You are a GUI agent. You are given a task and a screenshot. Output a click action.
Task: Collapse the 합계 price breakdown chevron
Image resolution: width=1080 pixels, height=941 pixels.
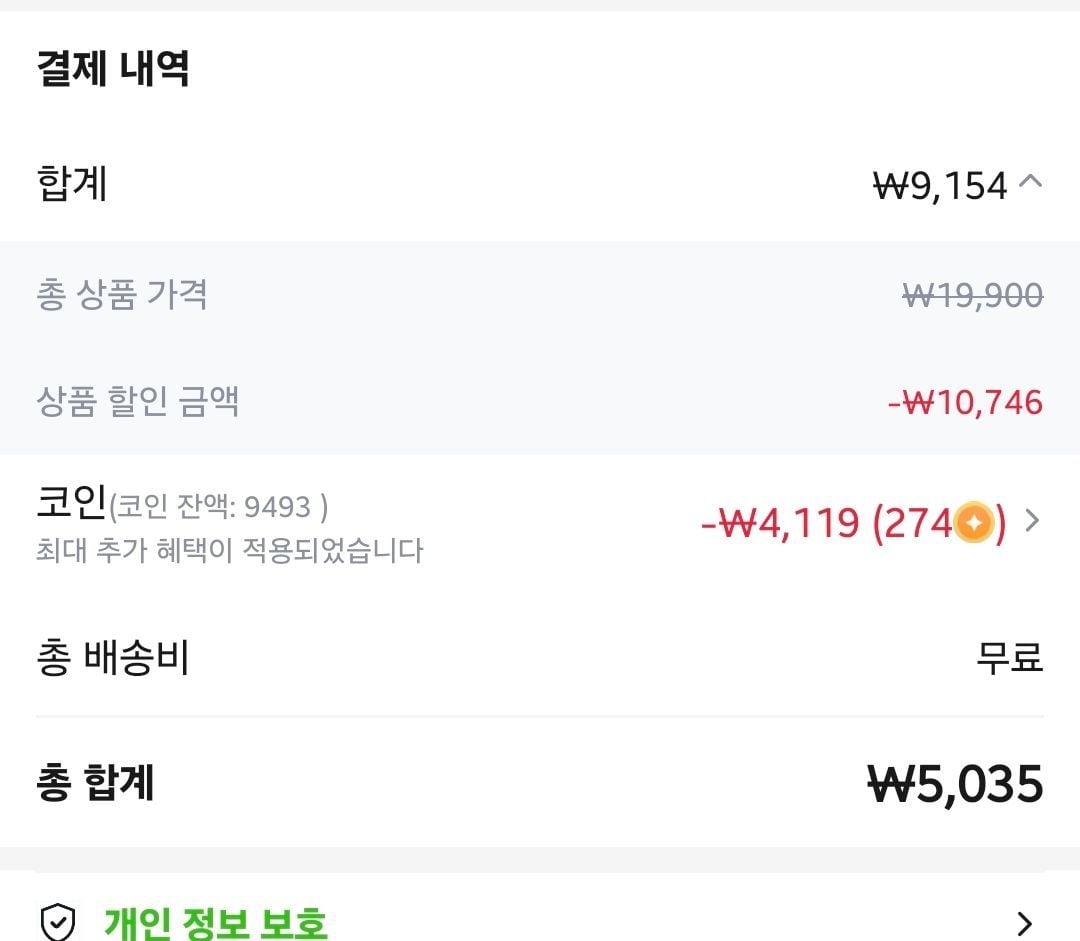coord(1031,182)
